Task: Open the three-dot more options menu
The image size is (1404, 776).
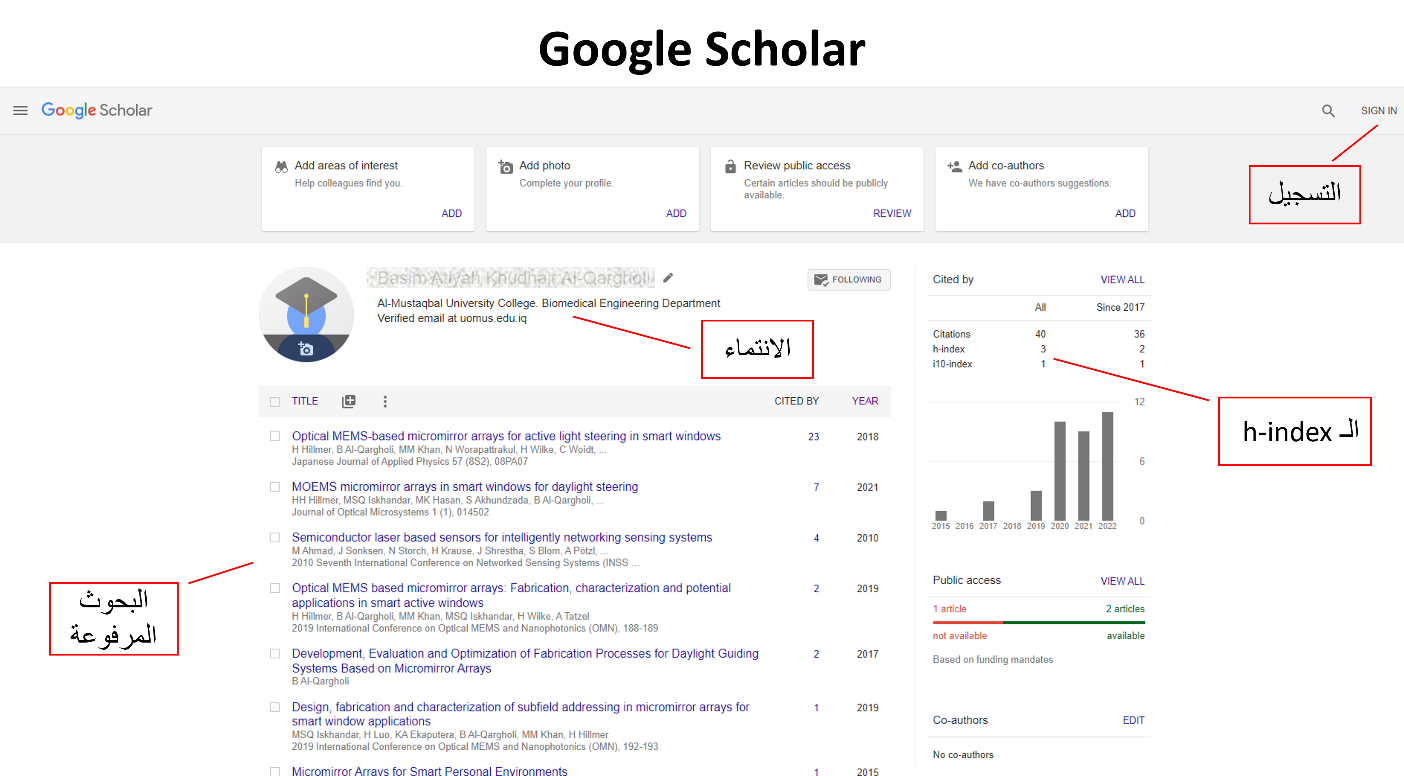Action: point(385,401)
